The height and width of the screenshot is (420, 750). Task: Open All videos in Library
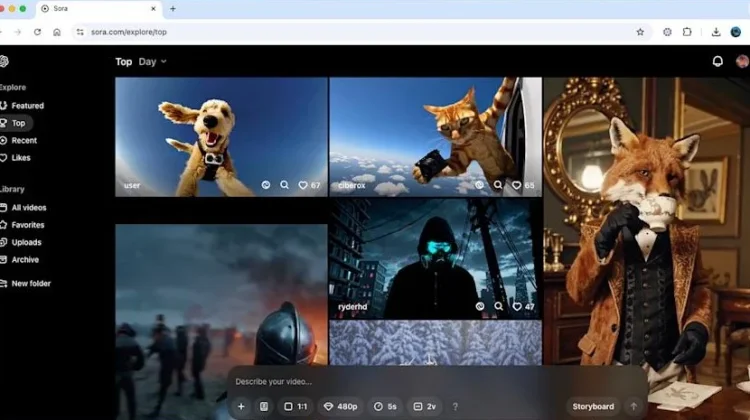pos(23,208)
